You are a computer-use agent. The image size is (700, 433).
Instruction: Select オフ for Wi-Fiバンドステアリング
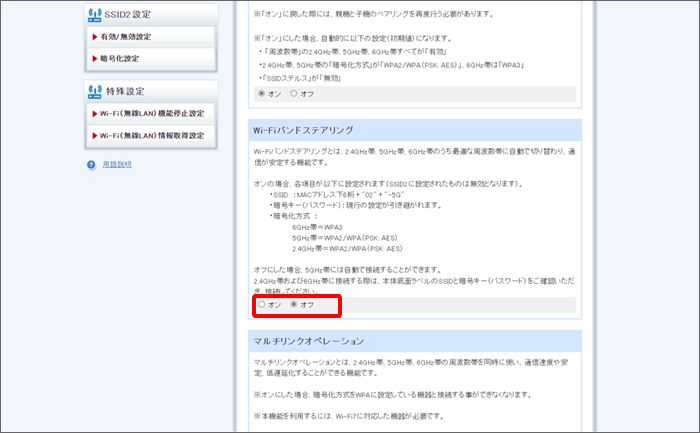tap(294, 304)
